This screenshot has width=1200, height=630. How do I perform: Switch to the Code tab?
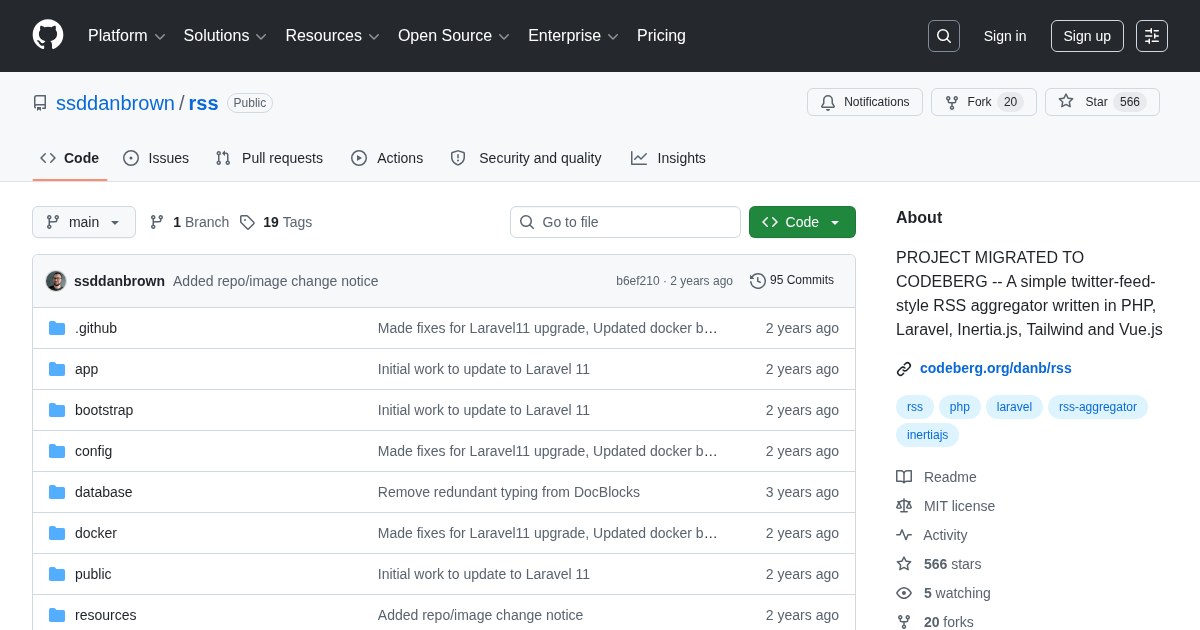coord(70,158)
